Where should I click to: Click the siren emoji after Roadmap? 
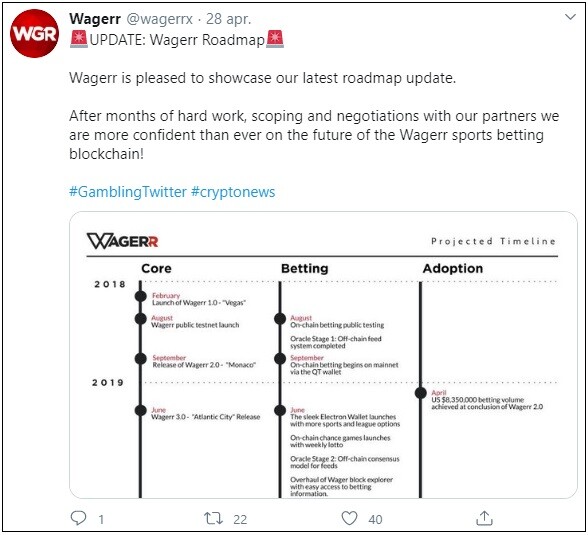click(275, 39)
